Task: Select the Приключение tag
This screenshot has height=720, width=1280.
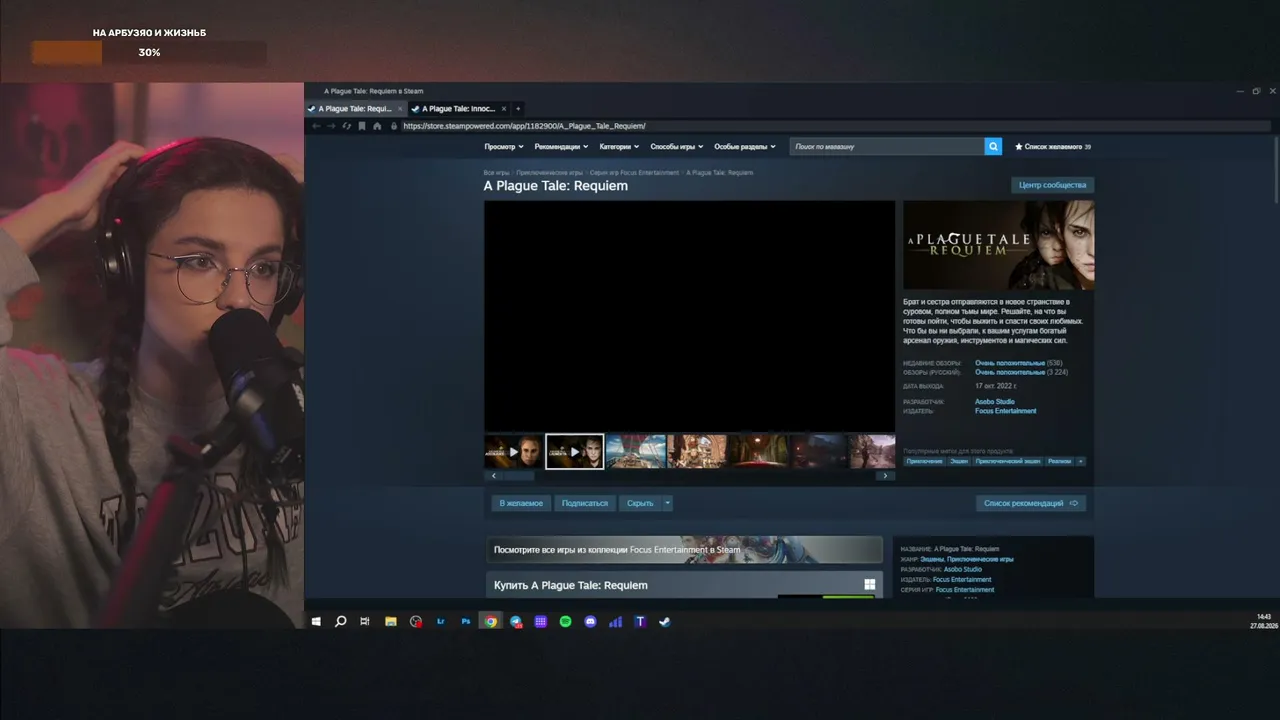Action: point(924,461)
